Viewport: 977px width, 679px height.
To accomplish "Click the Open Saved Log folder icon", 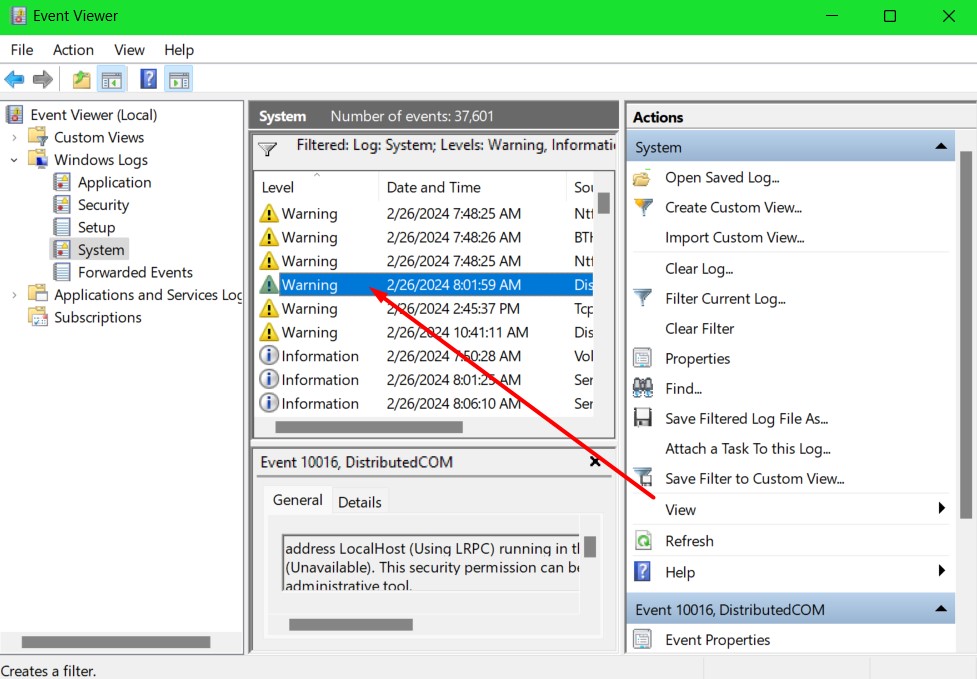I will click(x=642, y=178).
